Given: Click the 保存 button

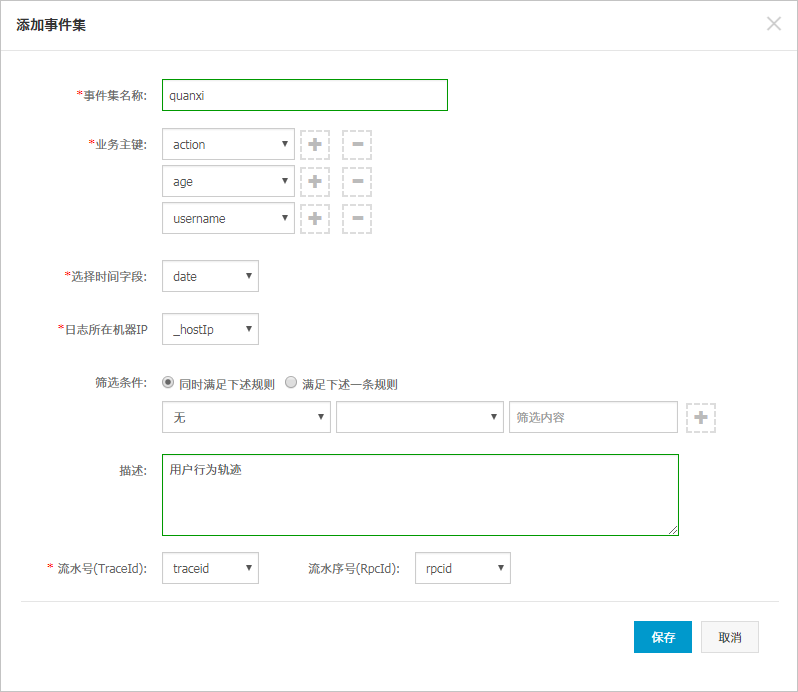Looking at the screenshot, I should click(x=663, y=637).
